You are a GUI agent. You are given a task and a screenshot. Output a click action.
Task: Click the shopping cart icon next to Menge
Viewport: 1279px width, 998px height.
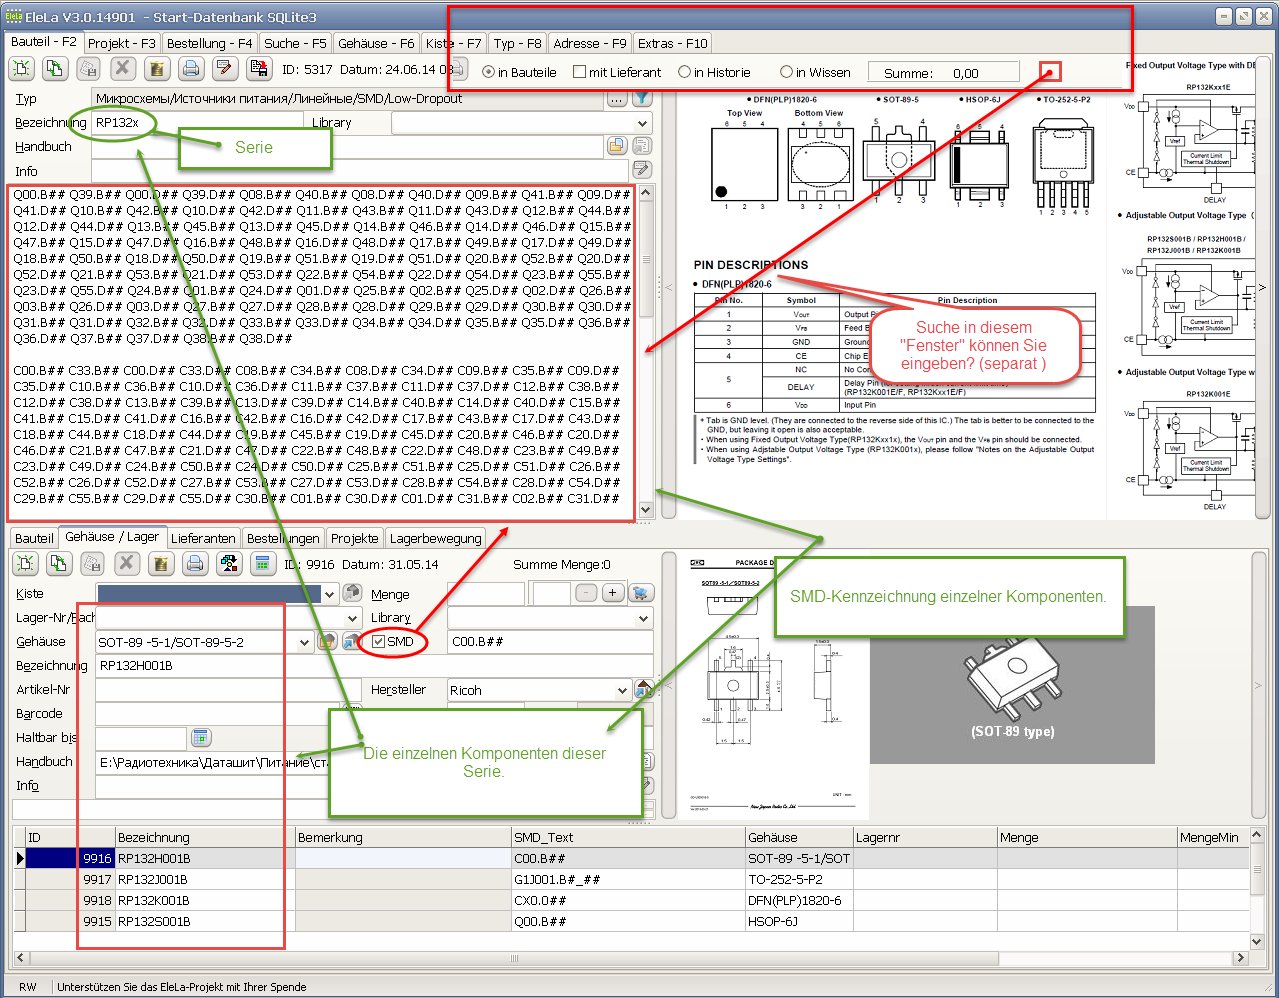coord(641,593)
